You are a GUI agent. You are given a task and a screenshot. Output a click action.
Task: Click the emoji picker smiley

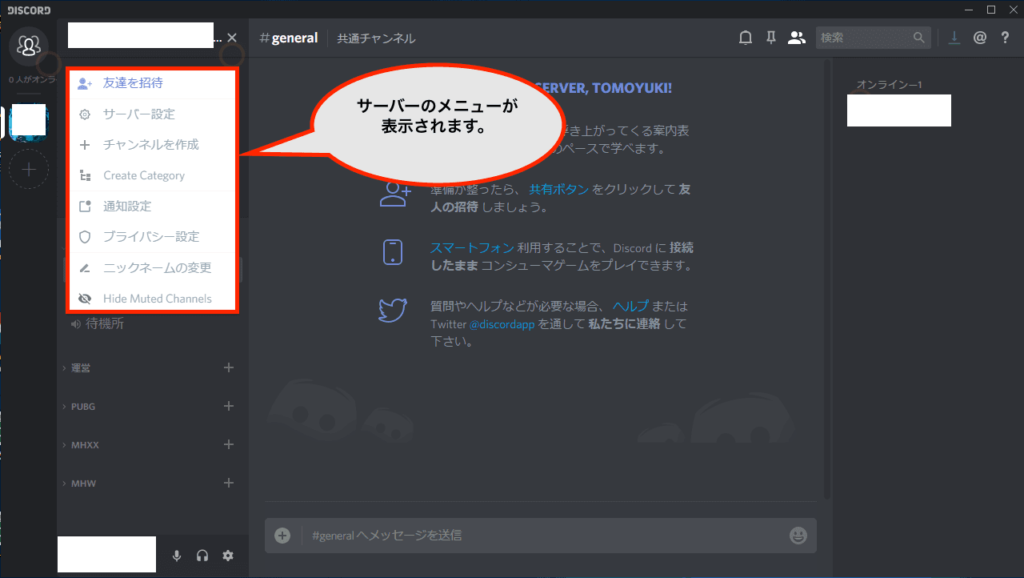797,535
